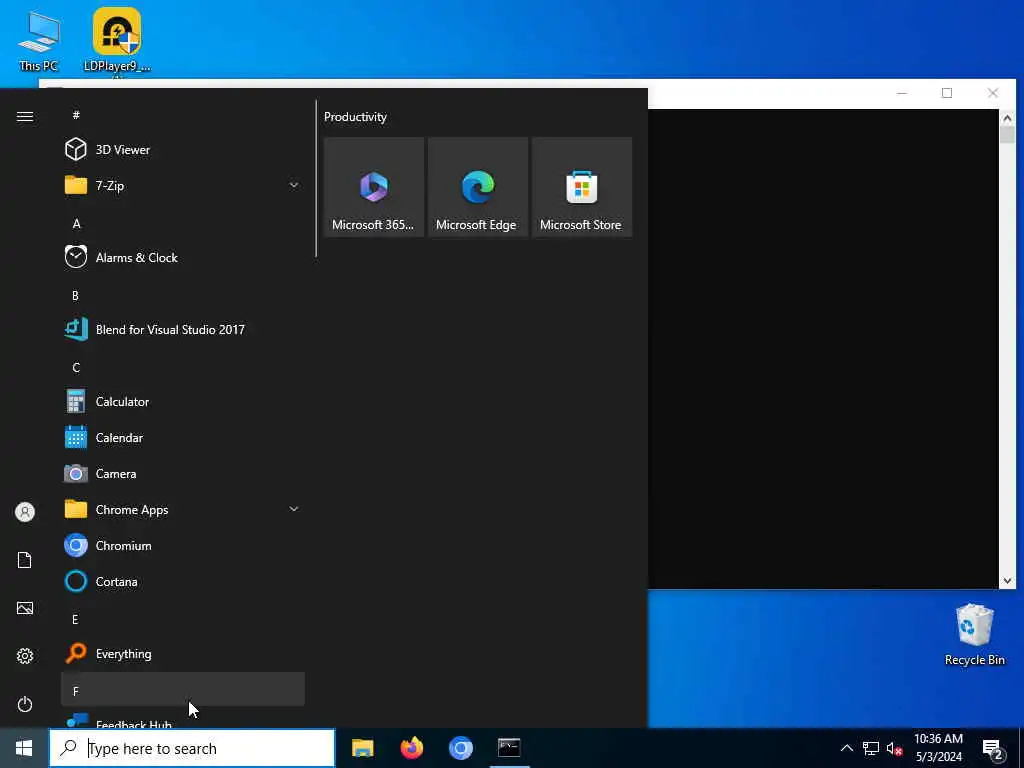Open 3D Viewer from the app list

point(183,150)
